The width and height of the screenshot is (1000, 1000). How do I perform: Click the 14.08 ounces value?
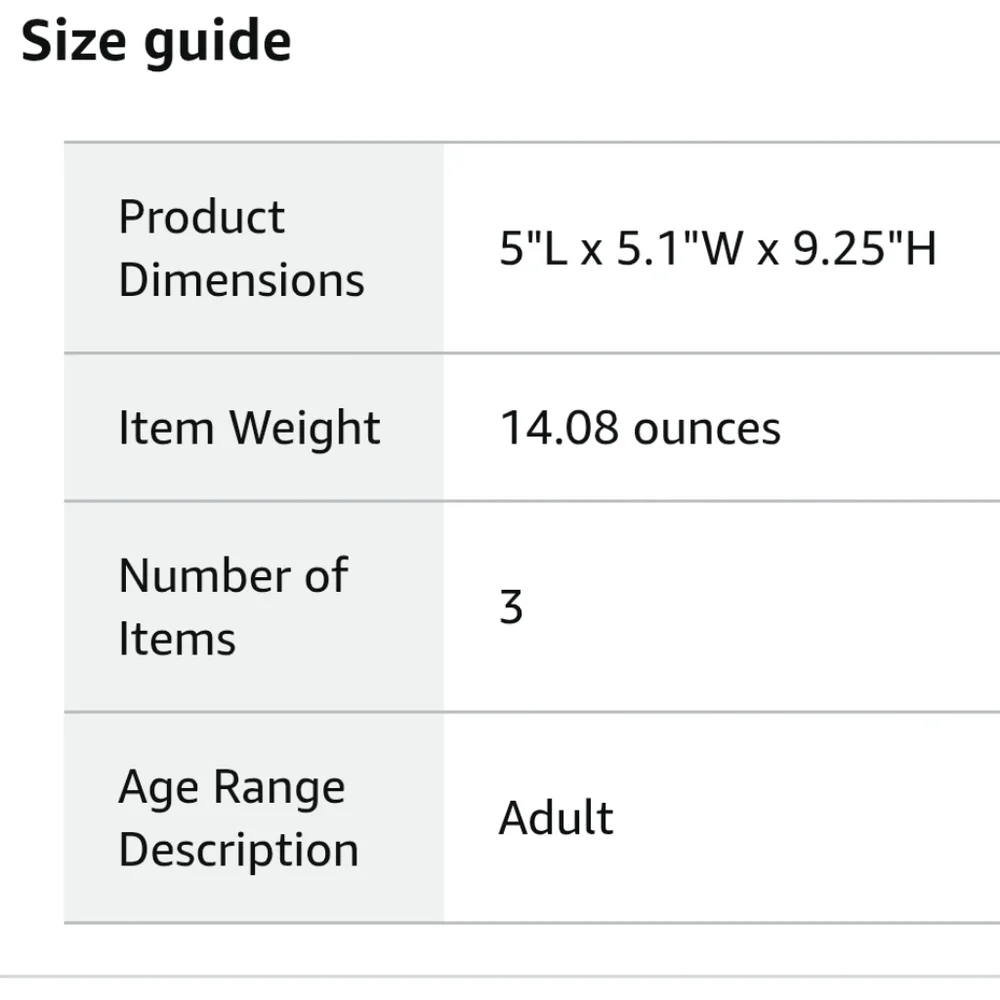640,428
